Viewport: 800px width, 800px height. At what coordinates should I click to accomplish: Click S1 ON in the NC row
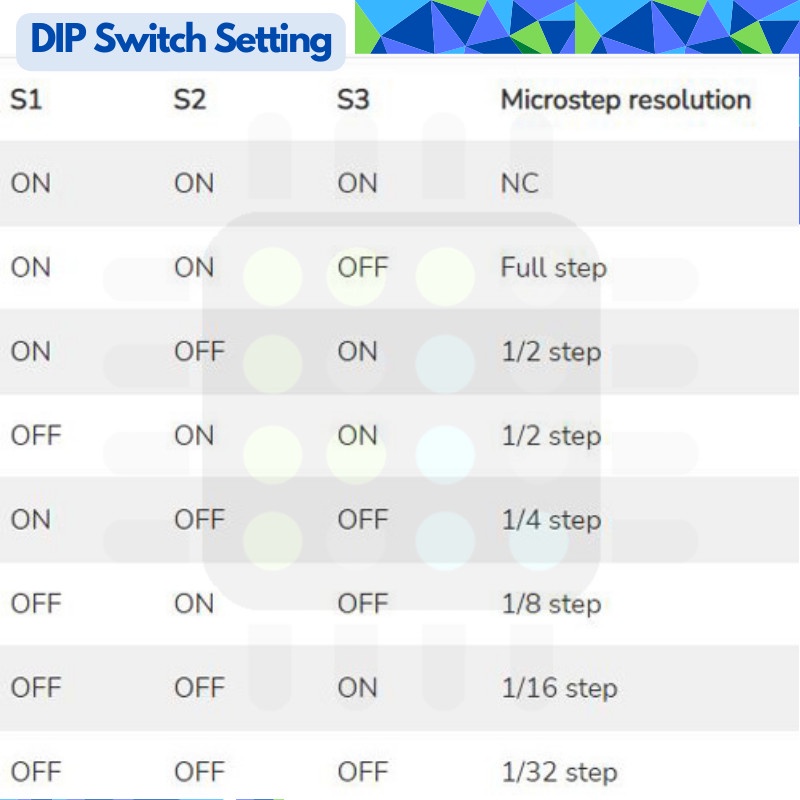tap(30, 184)
